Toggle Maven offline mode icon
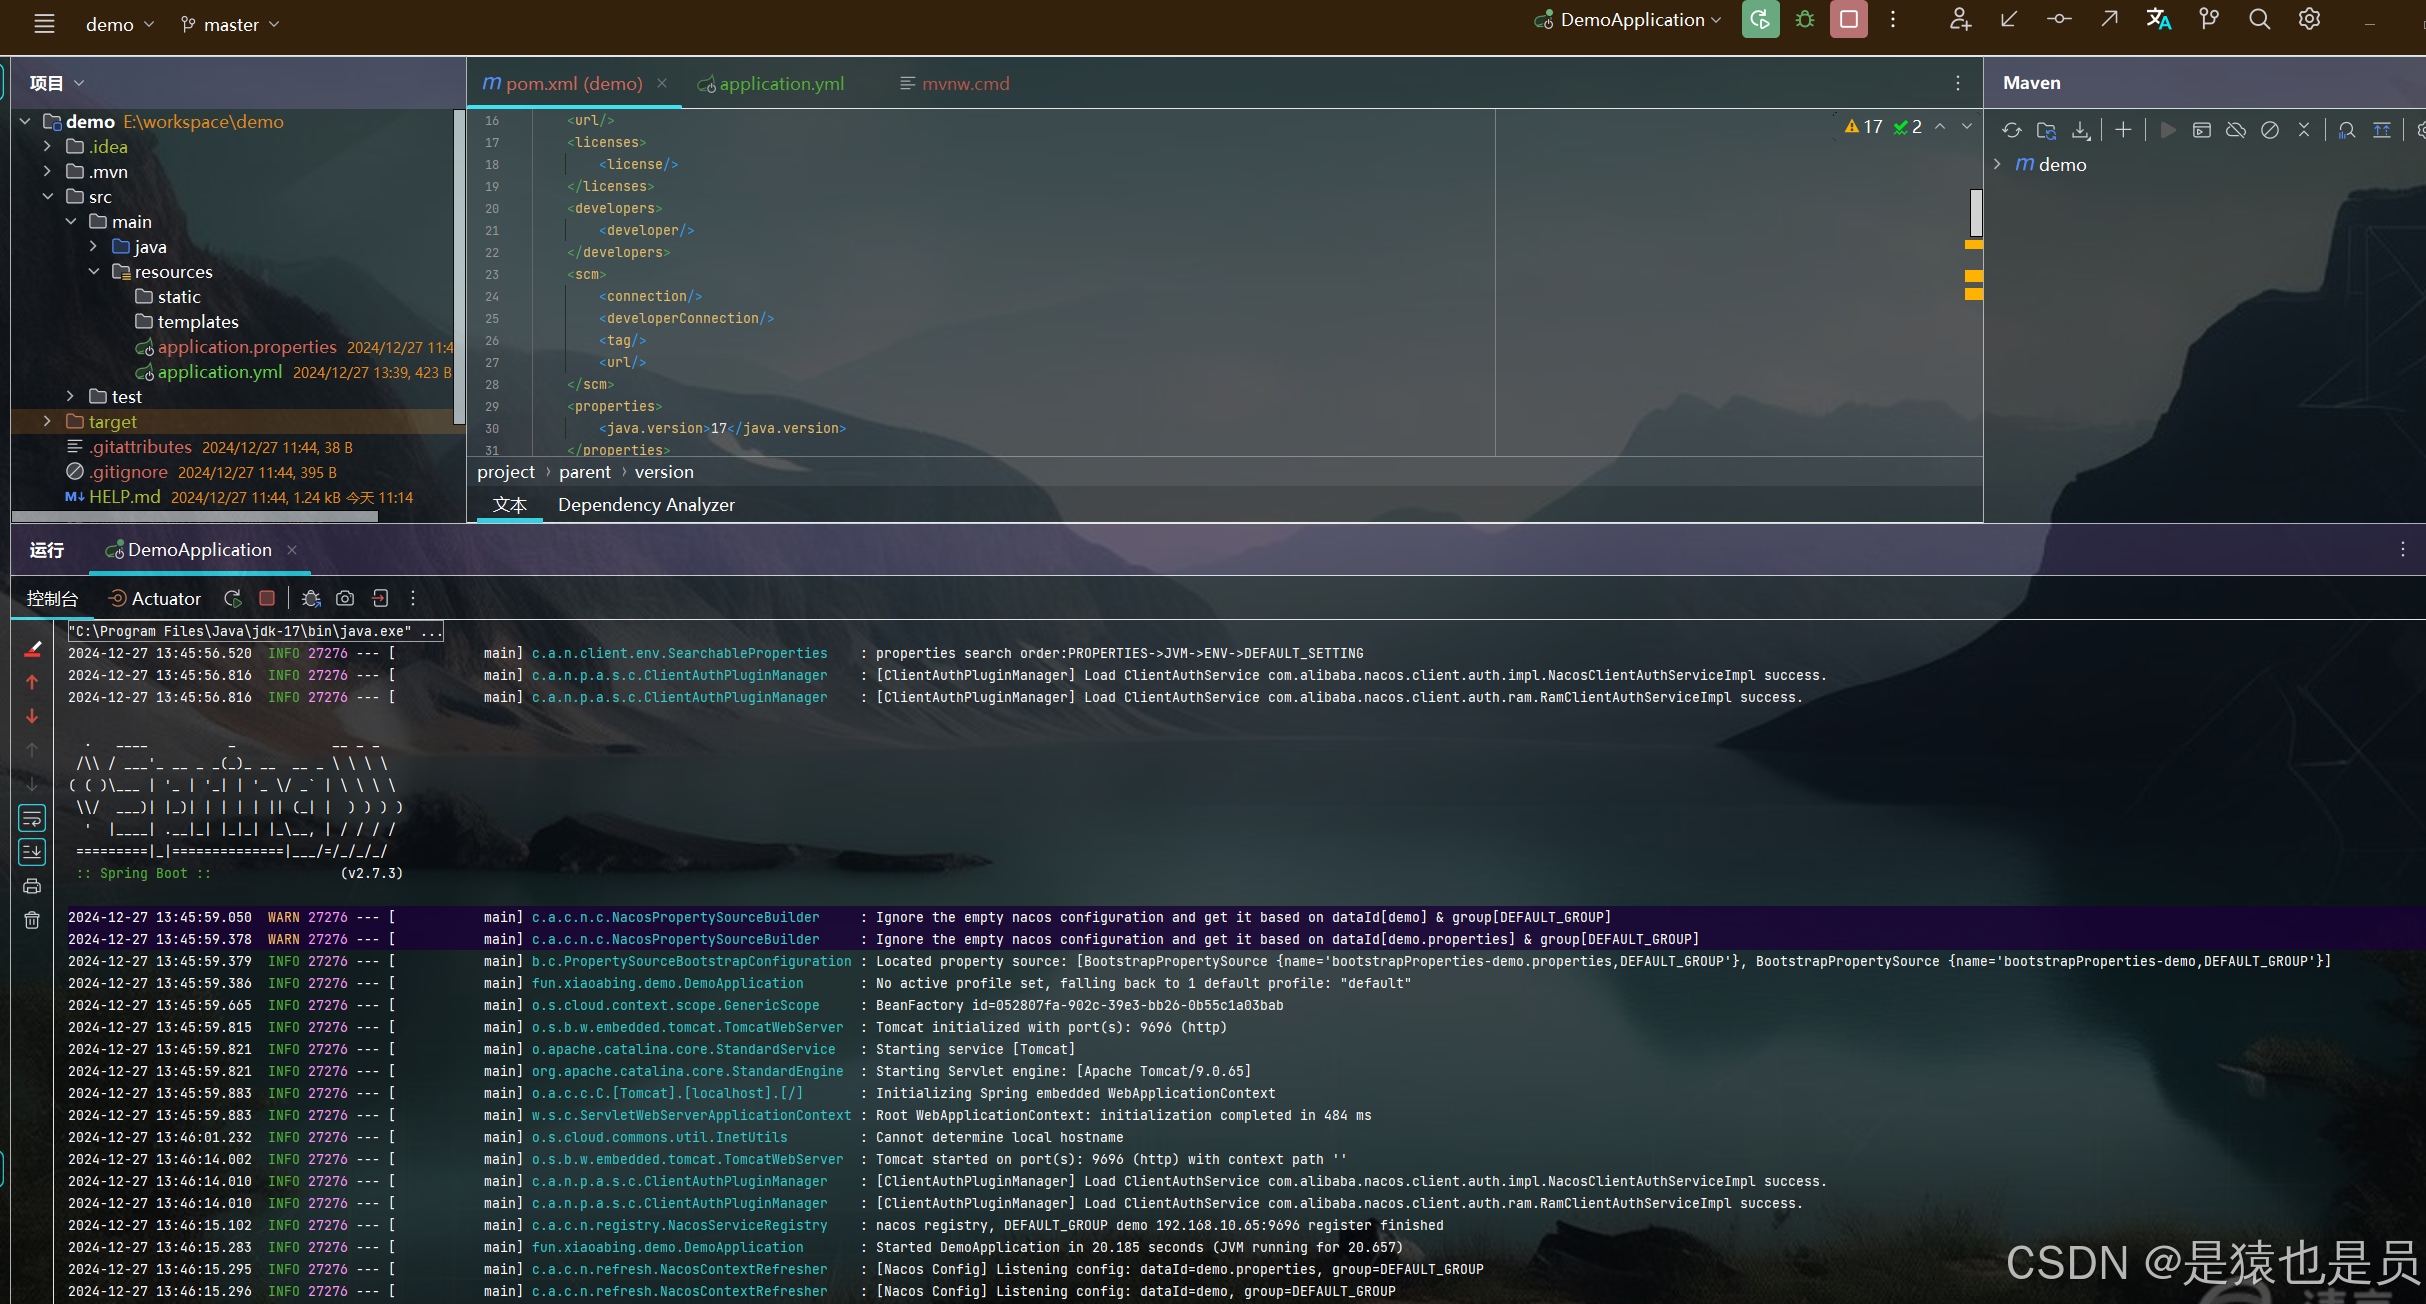This screenshot has height=1304, width=2426. pos(2236,130)
